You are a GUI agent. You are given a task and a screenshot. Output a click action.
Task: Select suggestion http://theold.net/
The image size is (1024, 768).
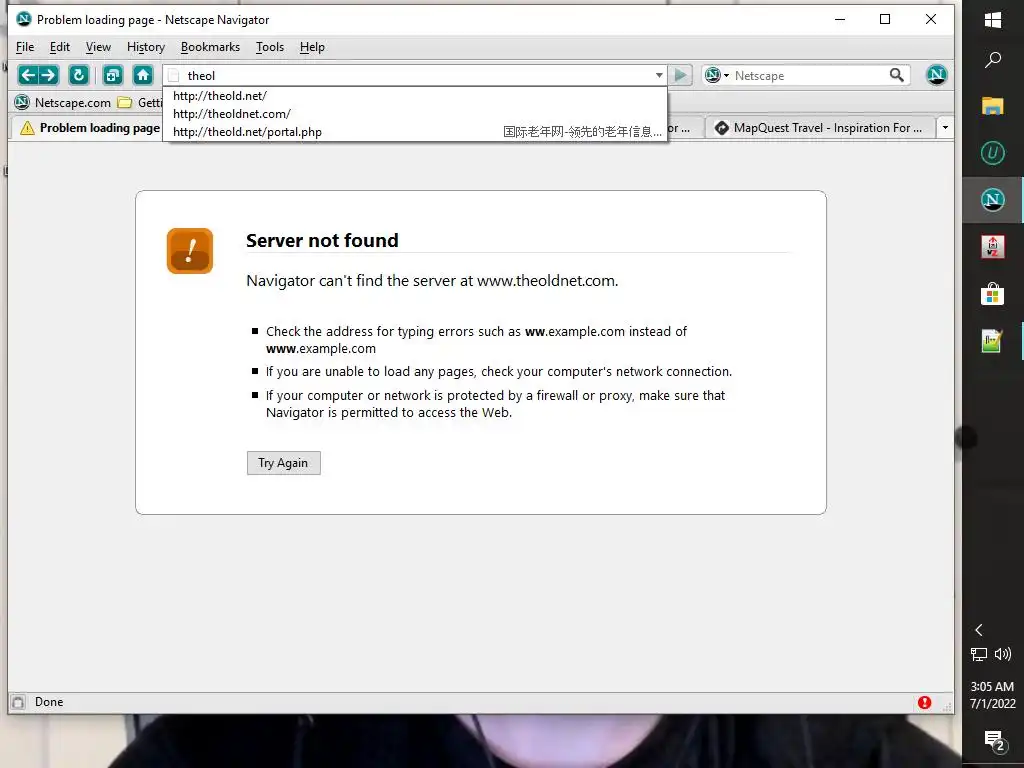tap(415, 96)
